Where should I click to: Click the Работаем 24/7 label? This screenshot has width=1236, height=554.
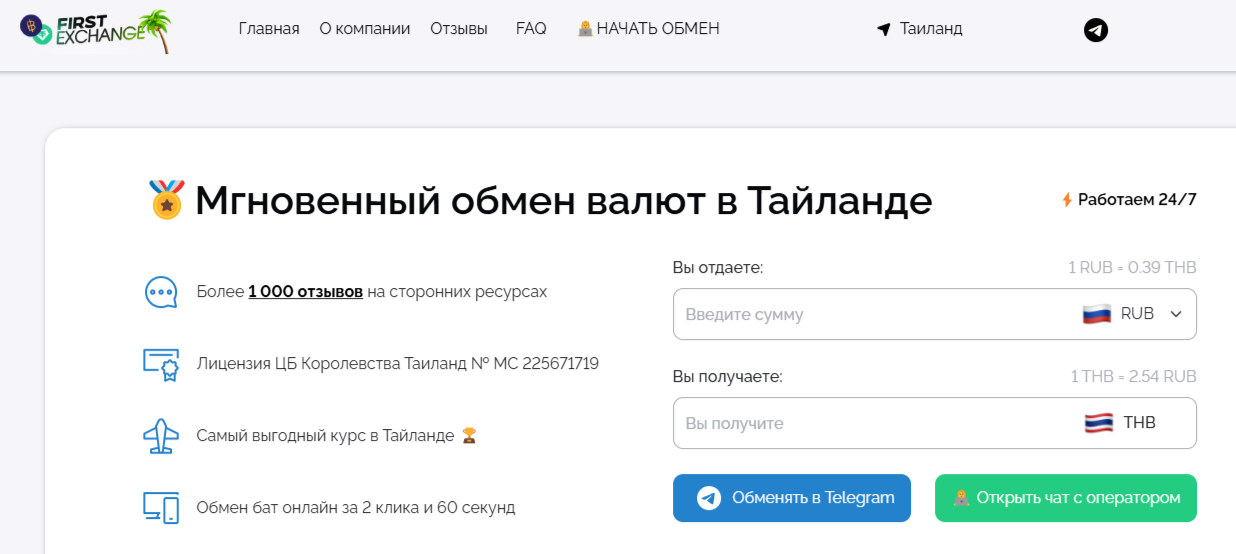(1137, 200)
